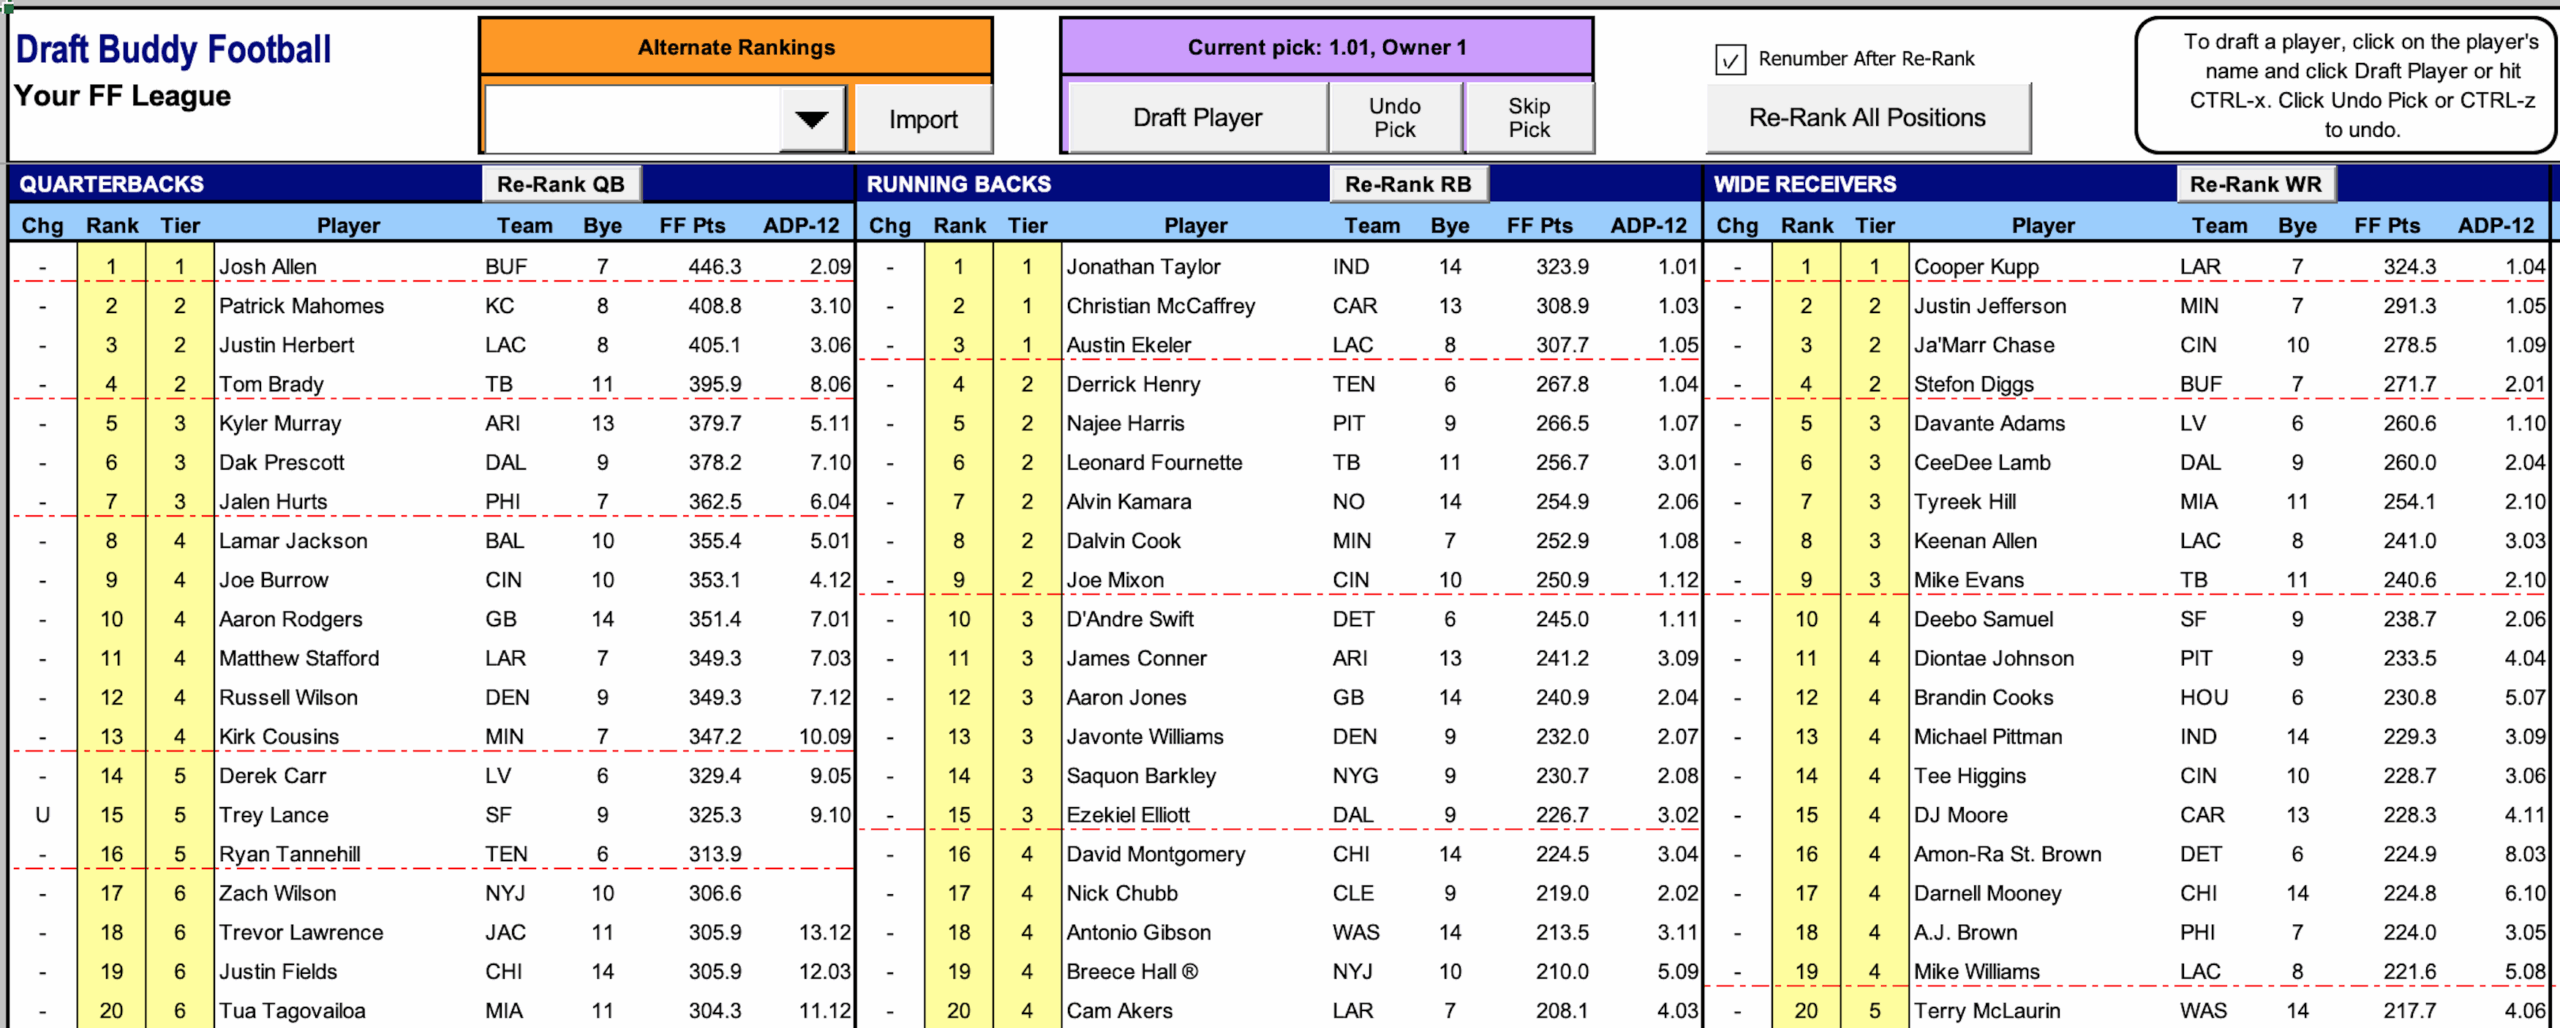Click the RUNNING BACKS section header
The width and height of the screenshot is (2560, 1028).
[960, 184]
